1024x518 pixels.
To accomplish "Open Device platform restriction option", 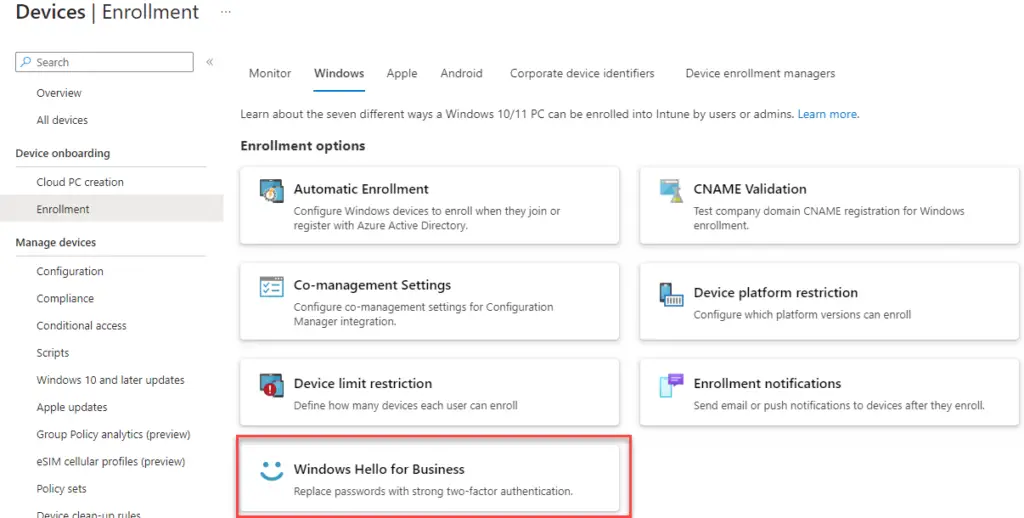I will [x=829, y=302].
